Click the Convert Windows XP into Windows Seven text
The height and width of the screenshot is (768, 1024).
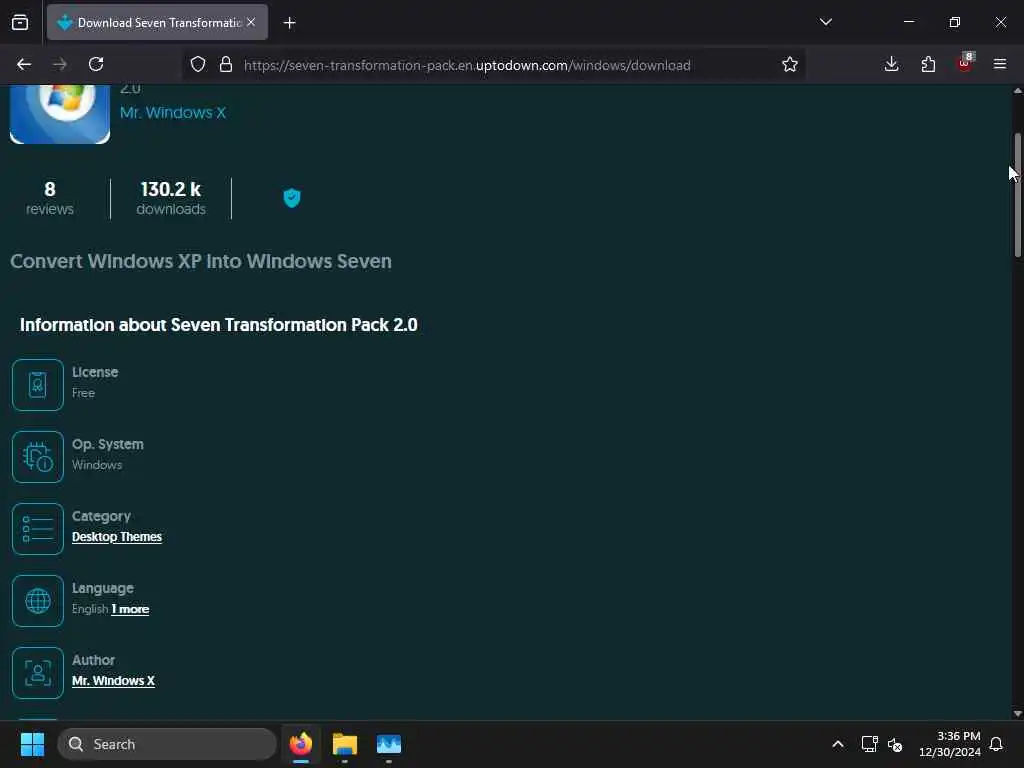[201, 261]
